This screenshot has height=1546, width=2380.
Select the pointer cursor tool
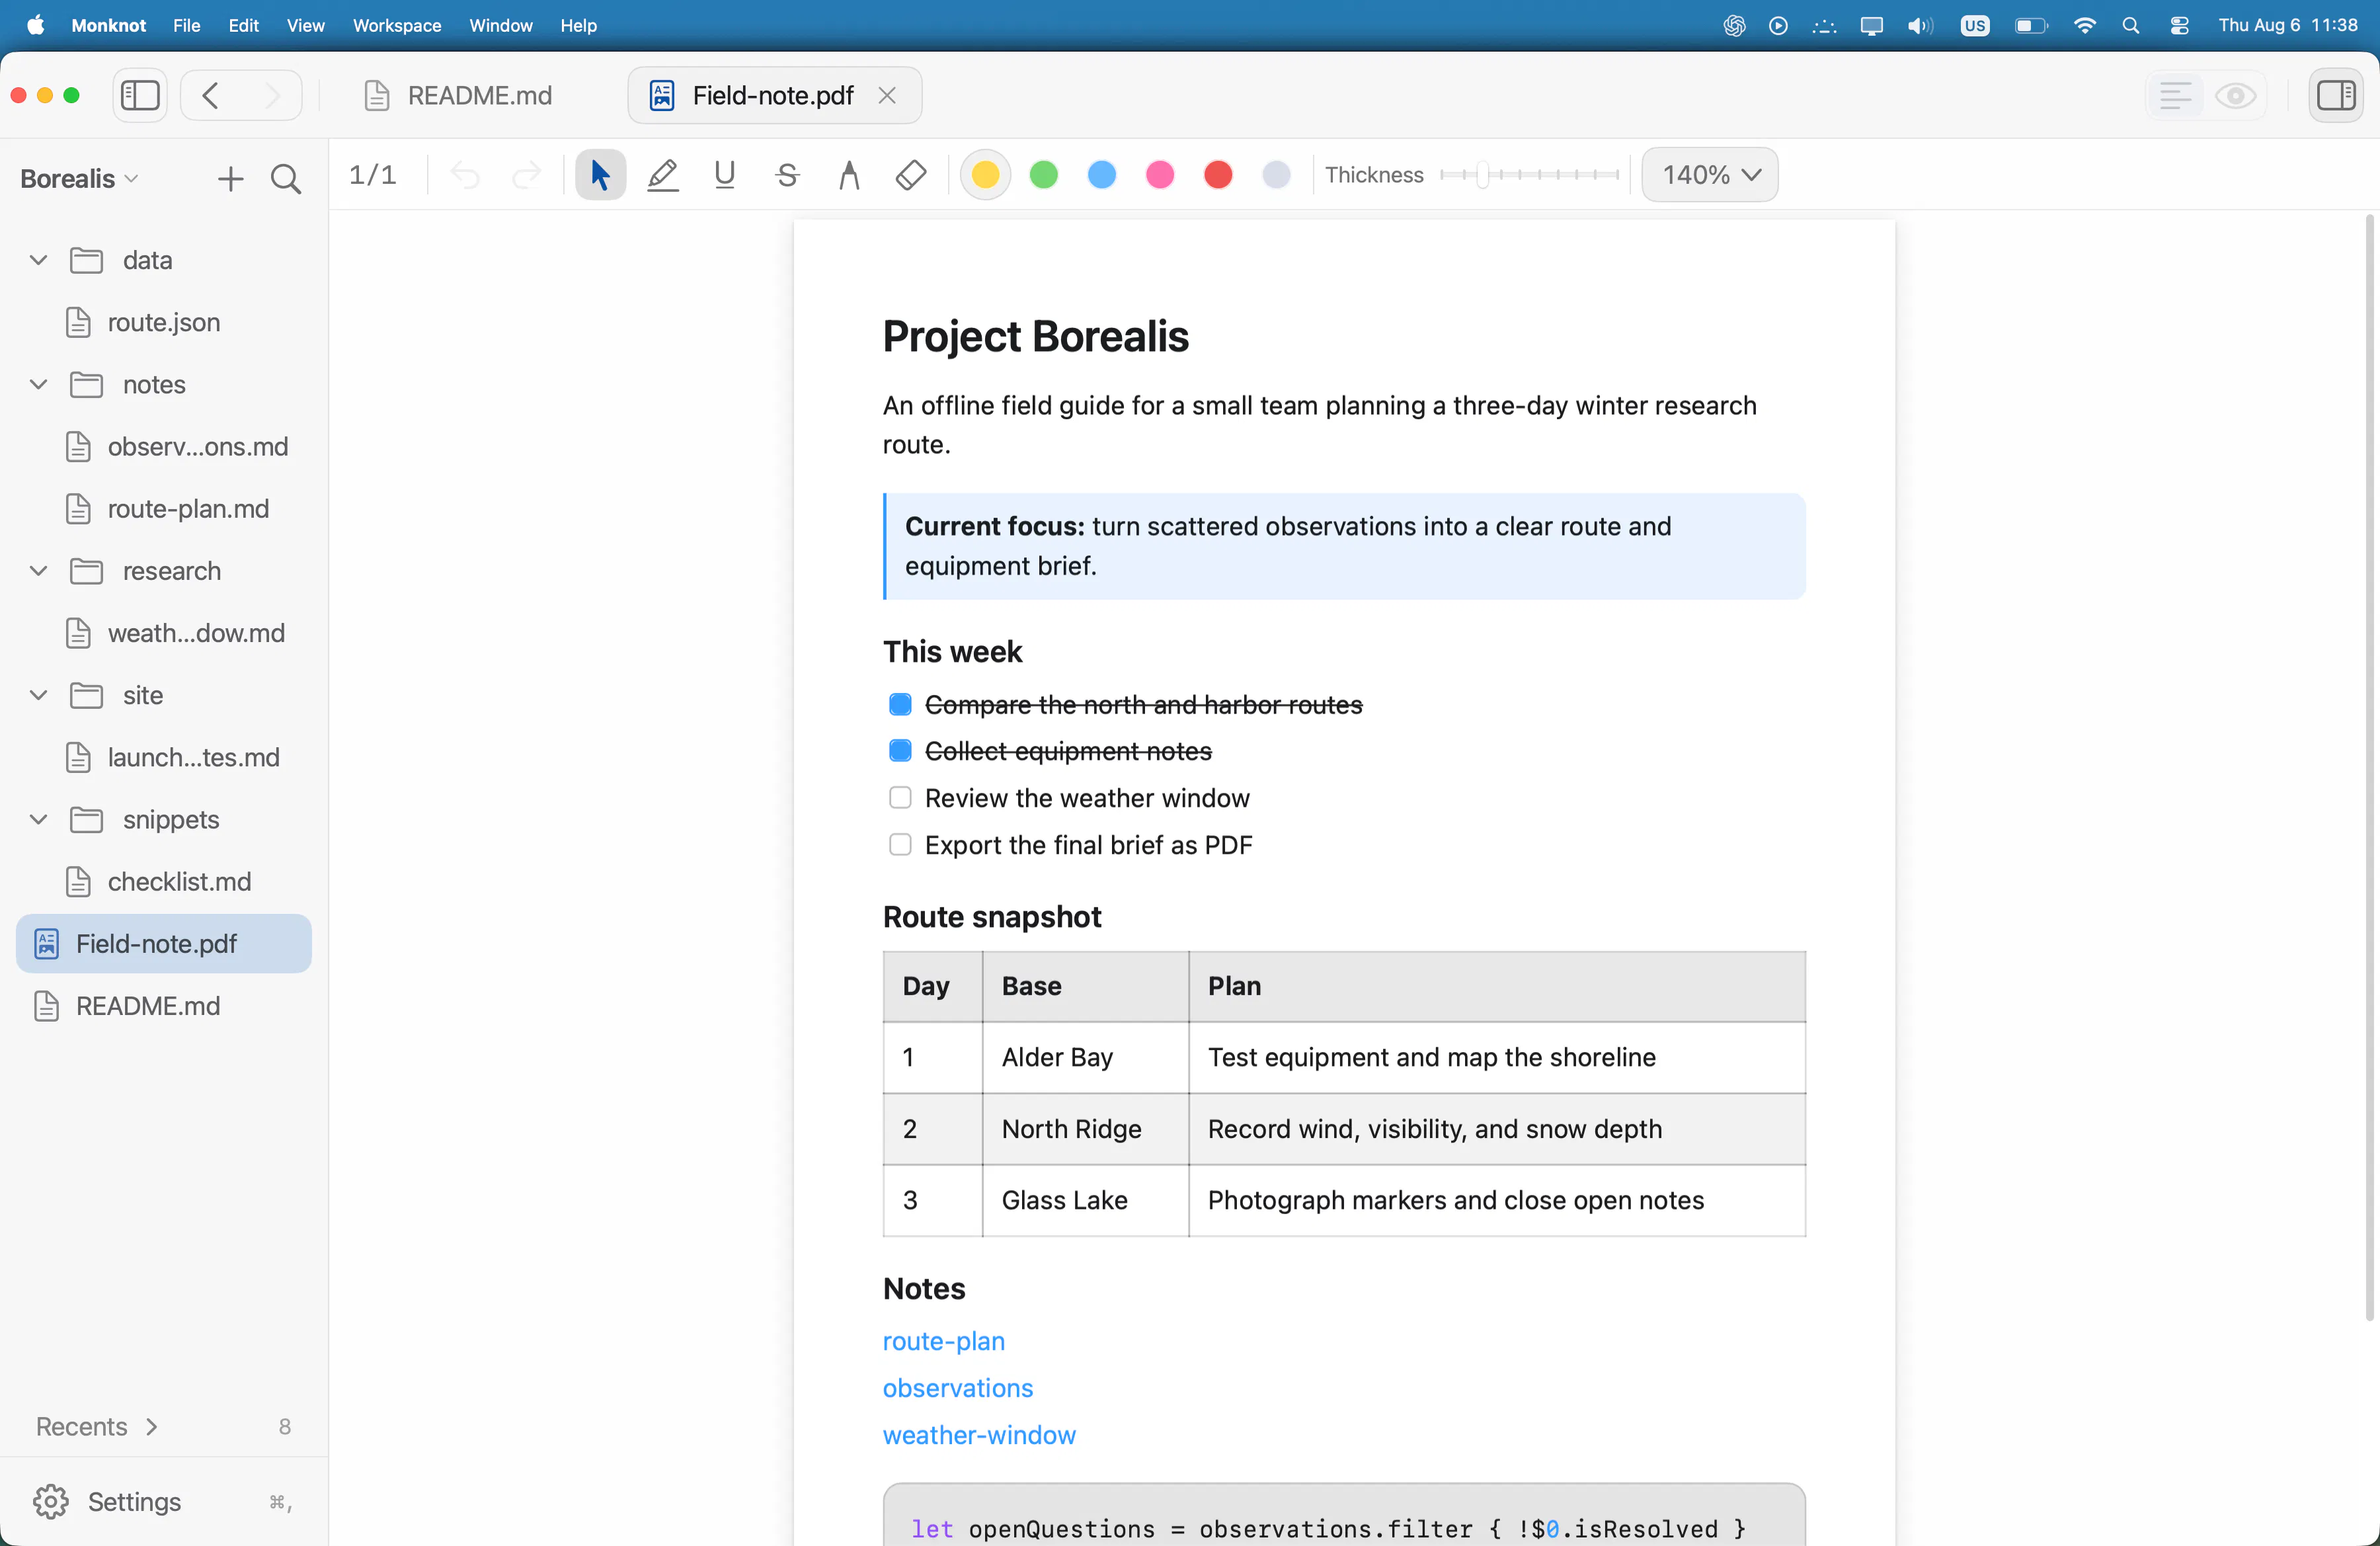[x=600, y=175]
